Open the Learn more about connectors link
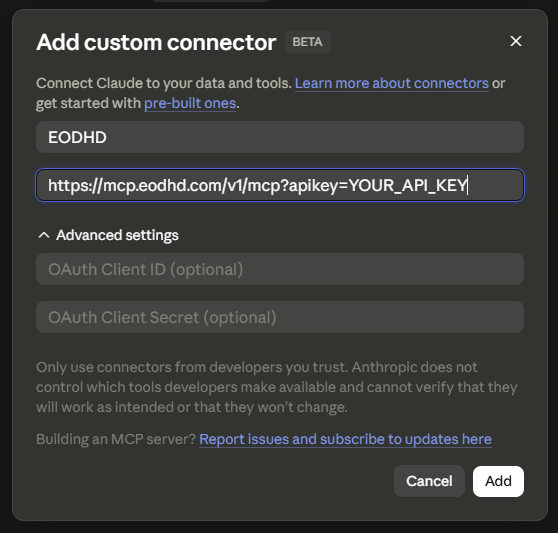Image resolution: width=558 pixels, height=533 pixels. pyautogui.click(x=391, y=83)
